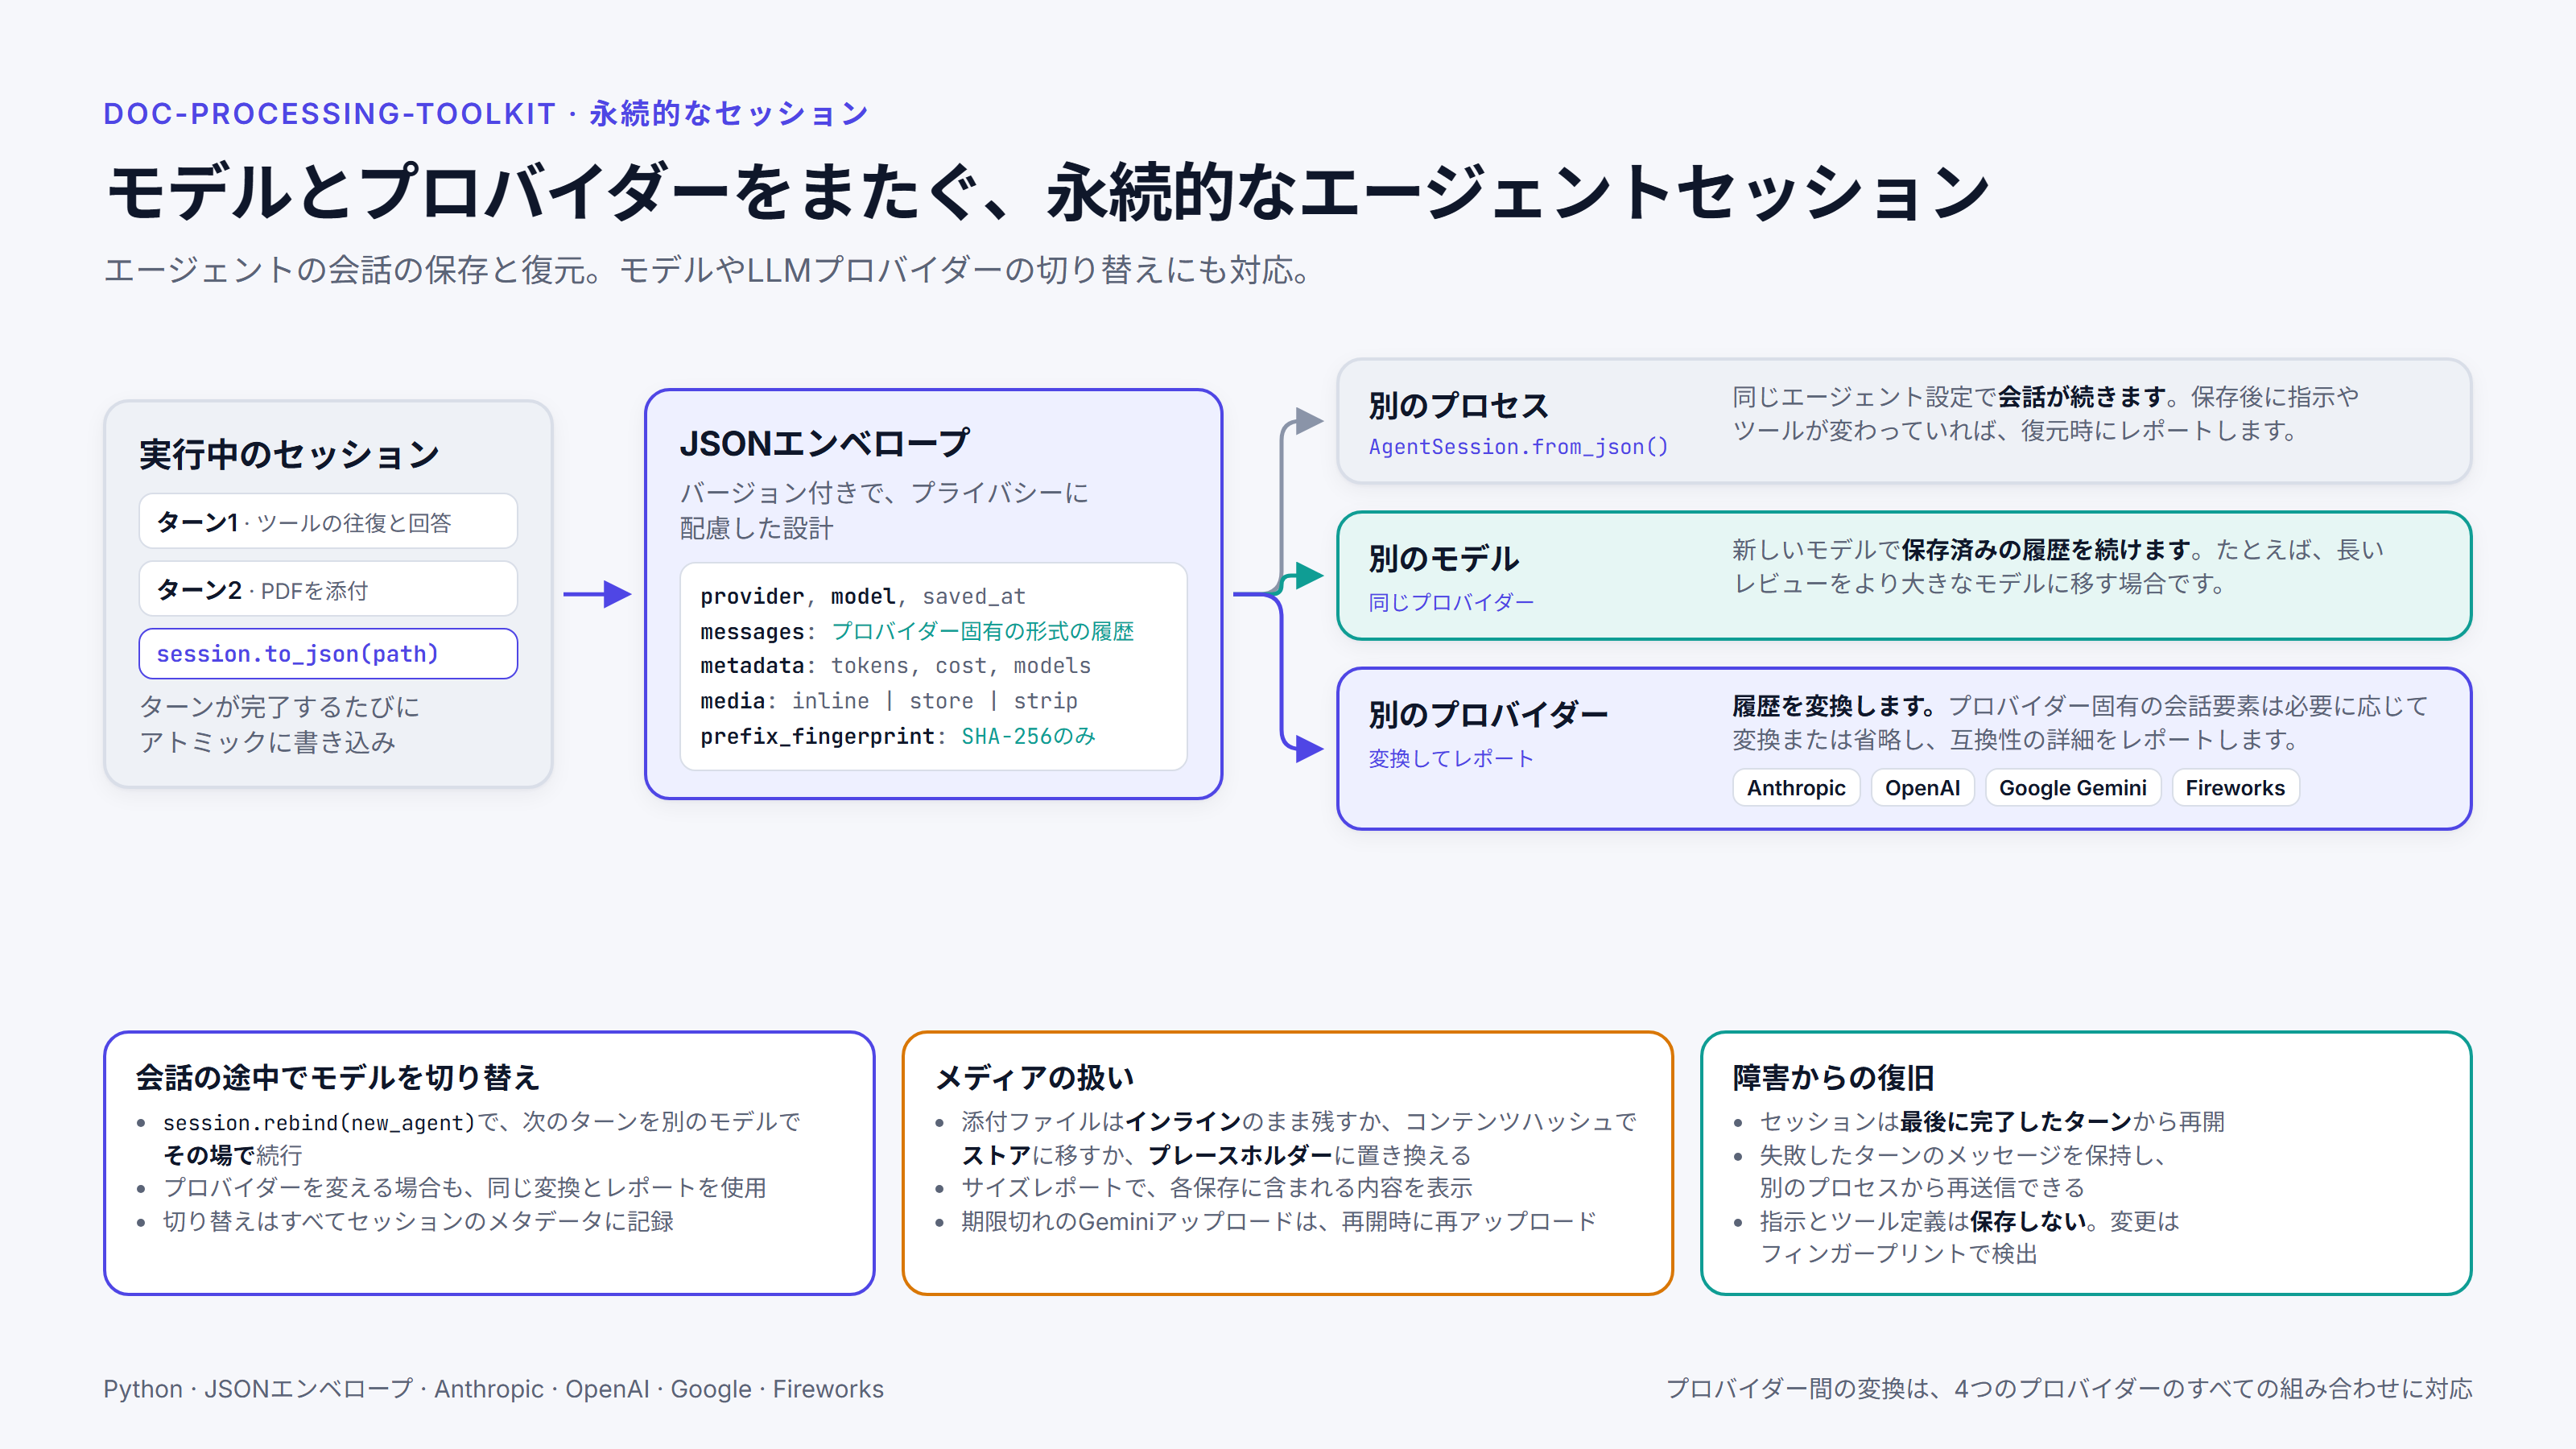The width and height of the screenshot is (2576, 1449).
Task: Click the 実行中のセッション heading
Action: tap(289, 454)
